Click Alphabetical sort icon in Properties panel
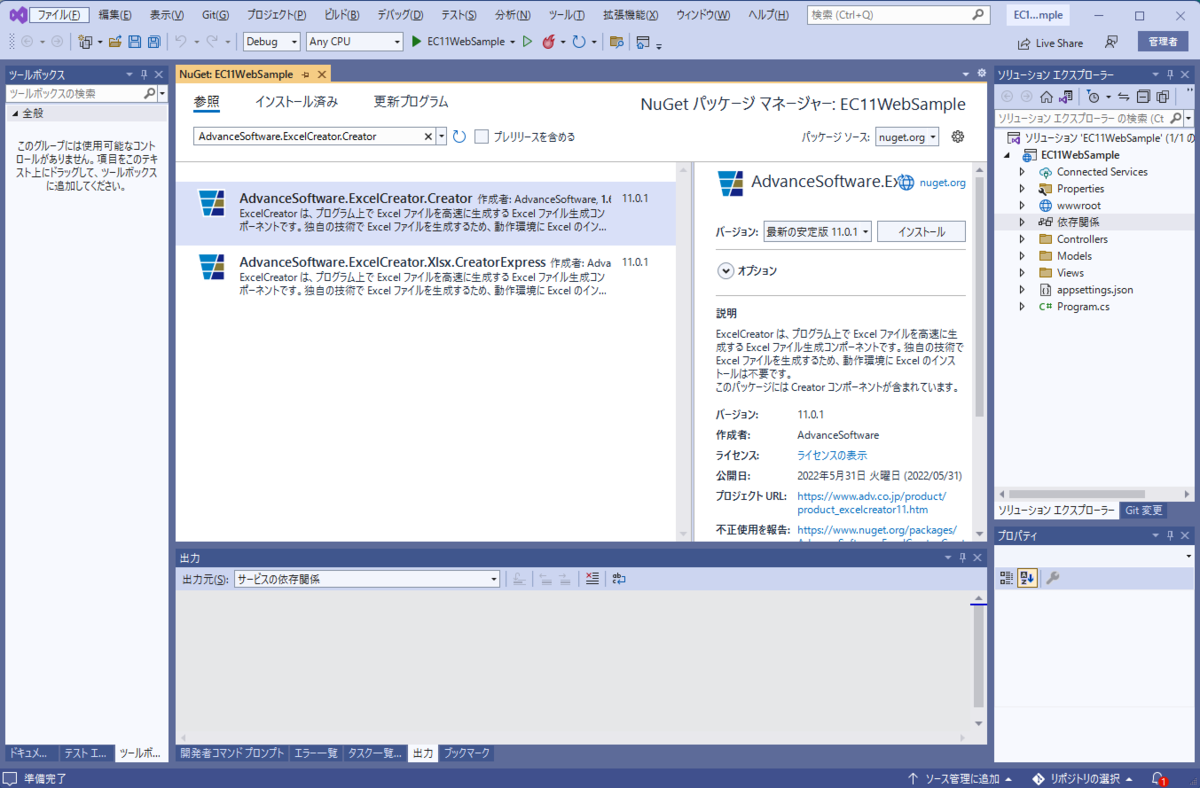1200x788 pixels. [1027, 578]
